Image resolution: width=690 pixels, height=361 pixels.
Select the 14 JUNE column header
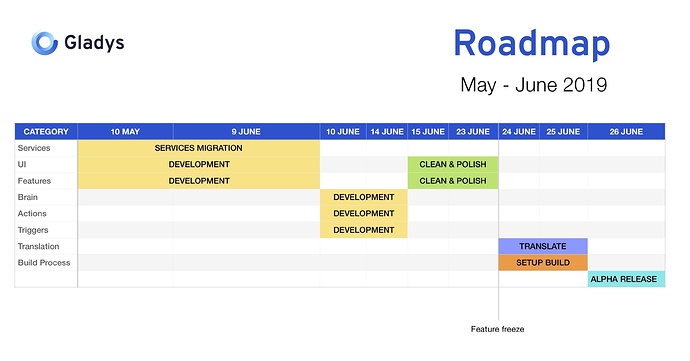pyautogui.click(x=387, y=132)
